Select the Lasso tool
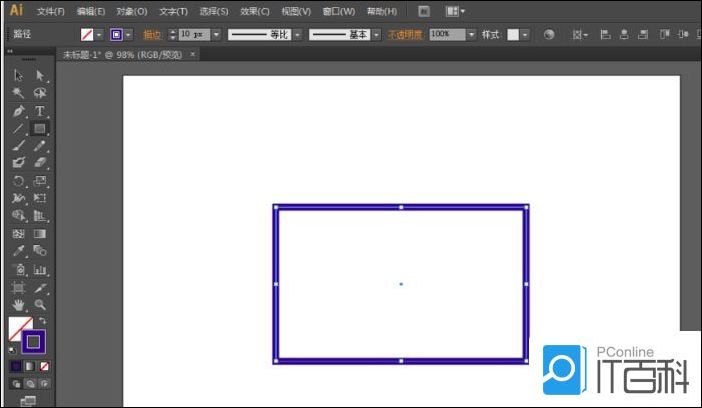The width and height of the screenshot is (702, 408). tap(40, 93)
